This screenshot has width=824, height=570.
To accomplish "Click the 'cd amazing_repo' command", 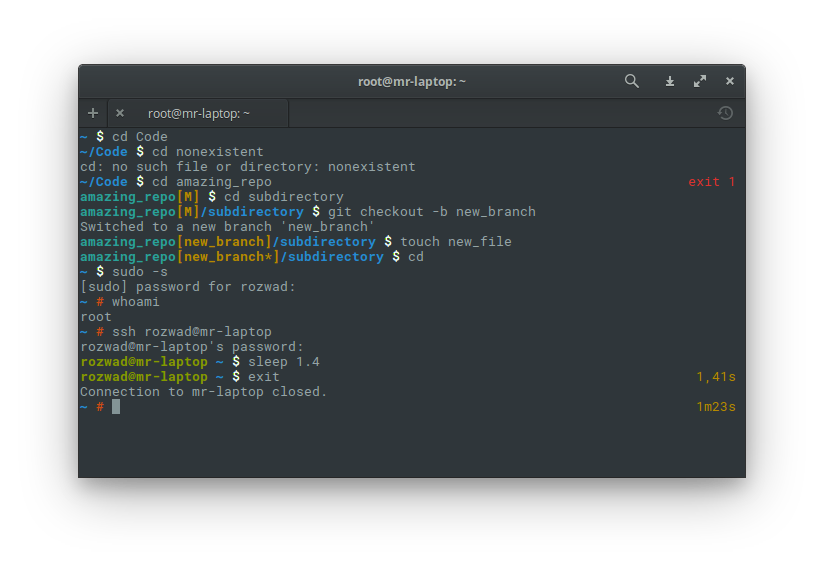I will coord(212,182).
